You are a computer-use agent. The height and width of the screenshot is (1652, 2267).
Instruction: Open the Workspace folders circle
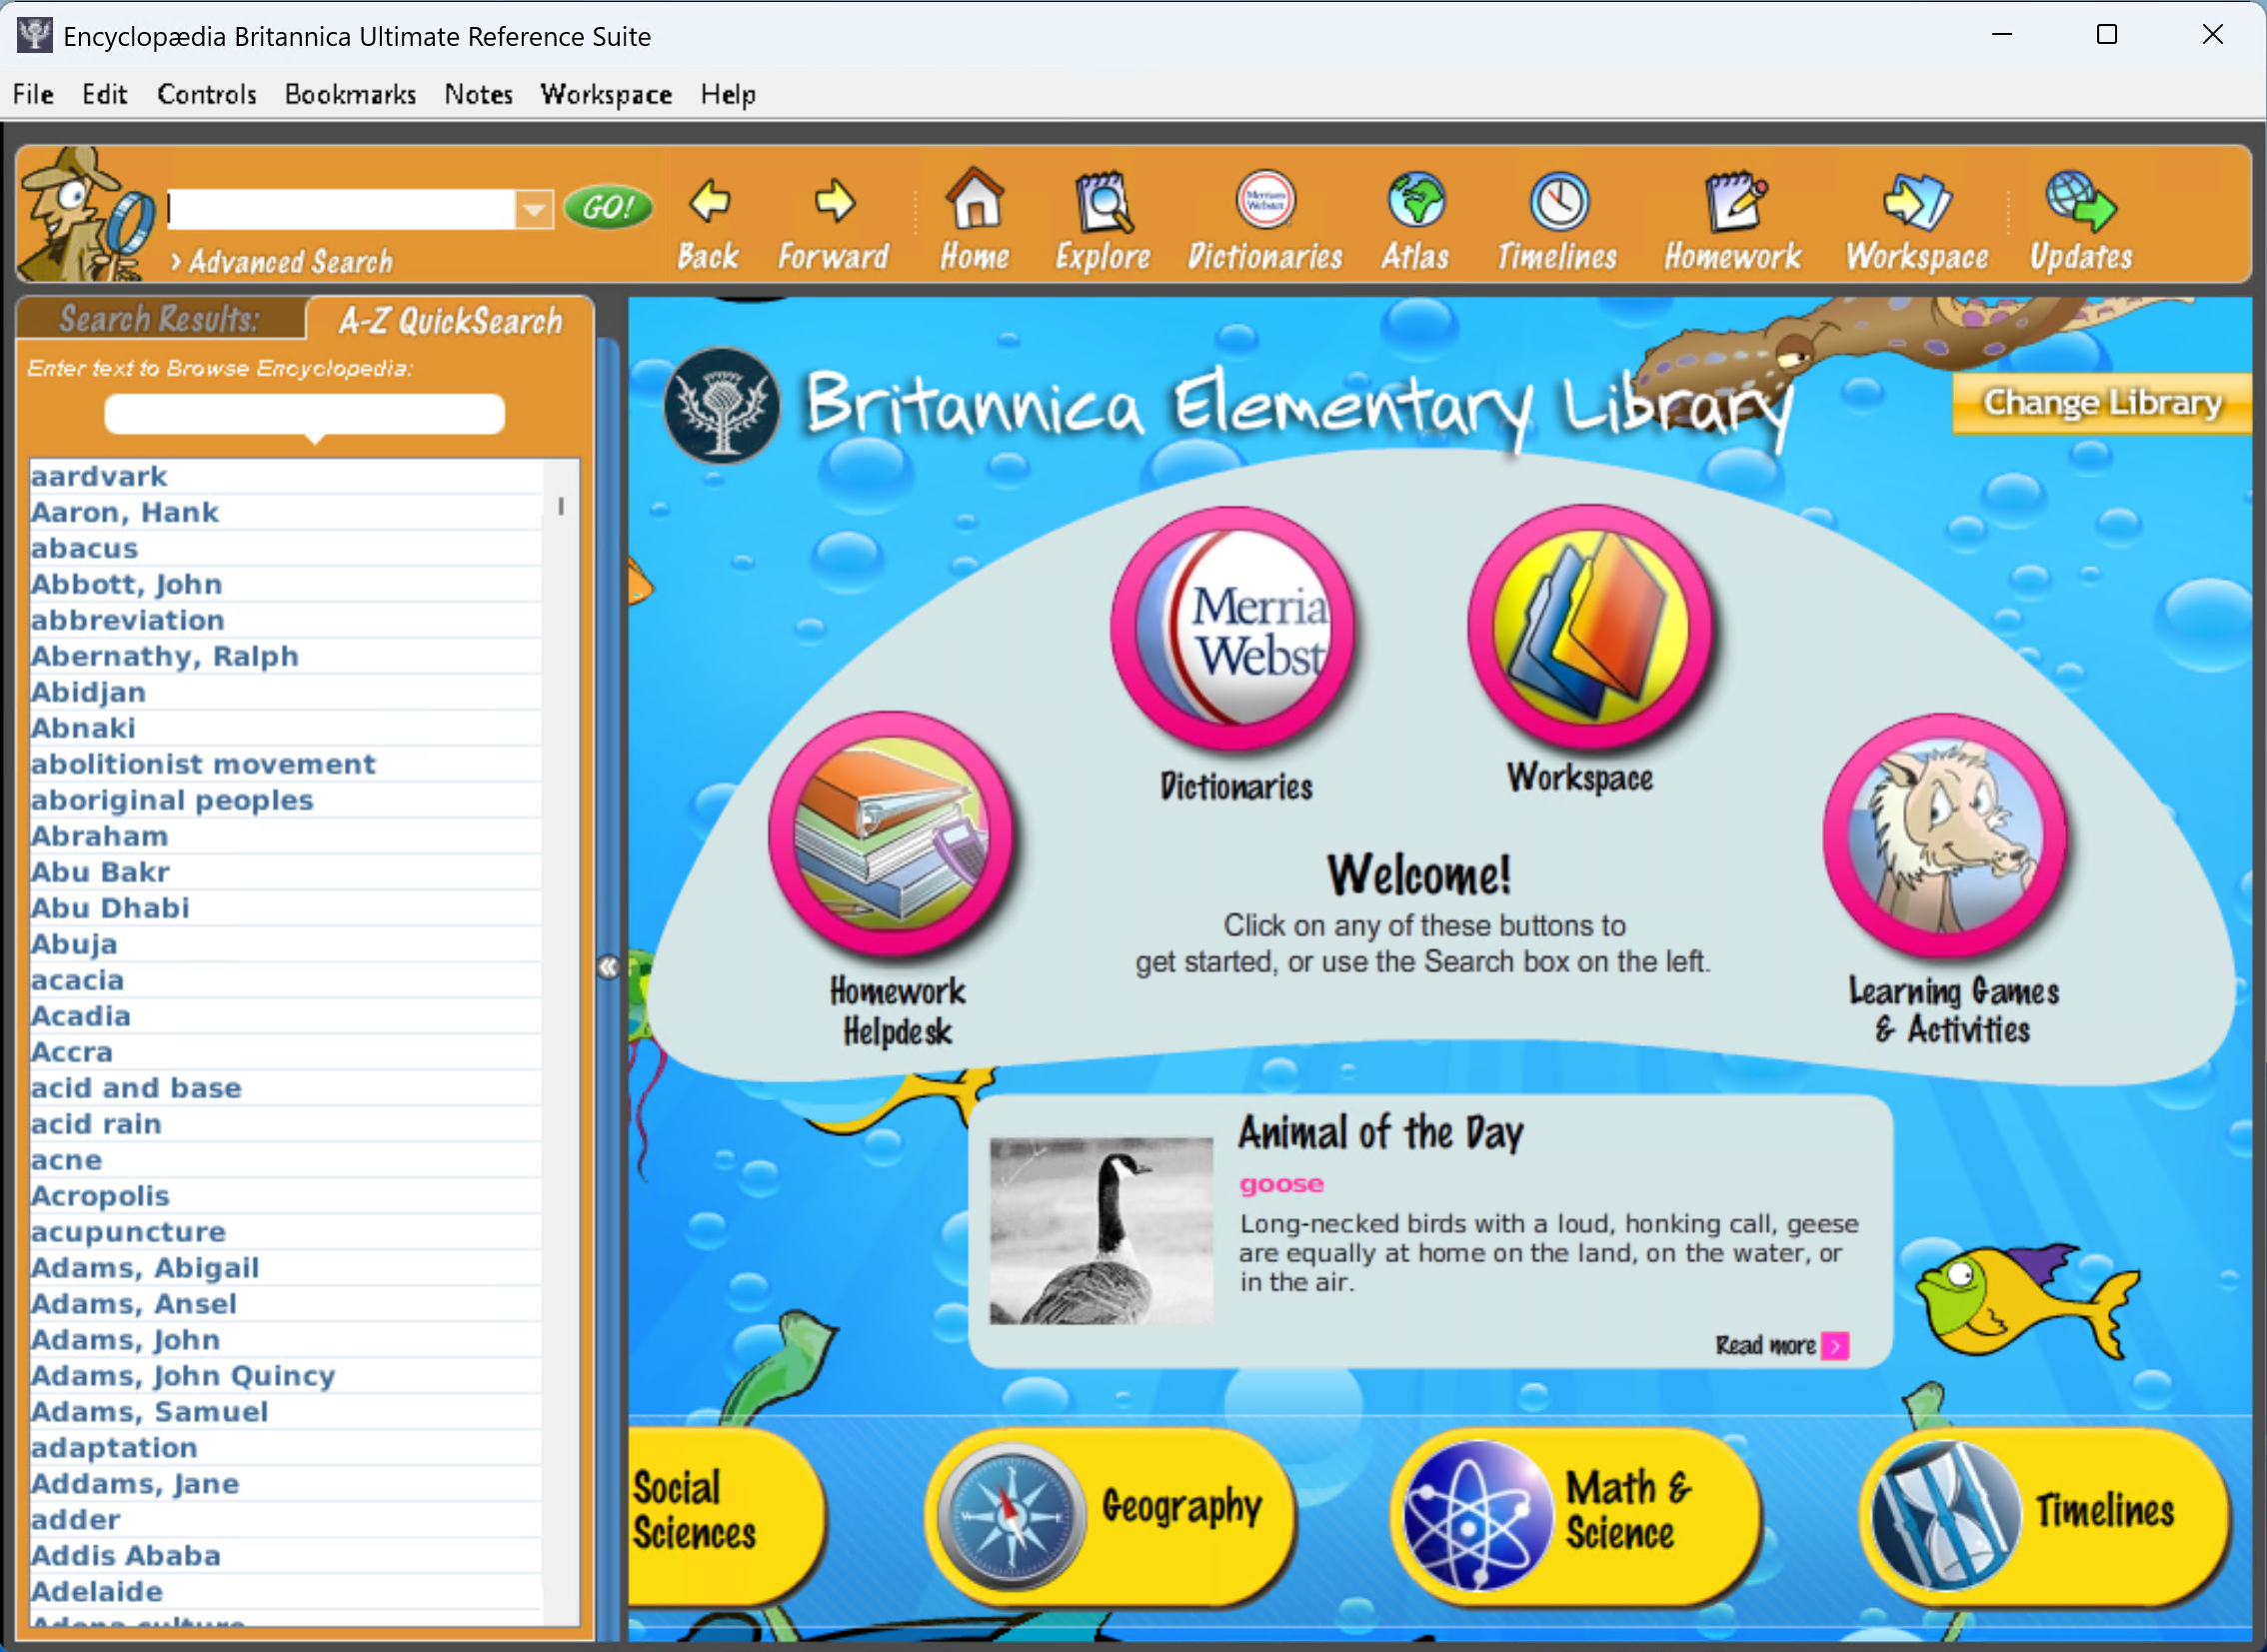1590,626
